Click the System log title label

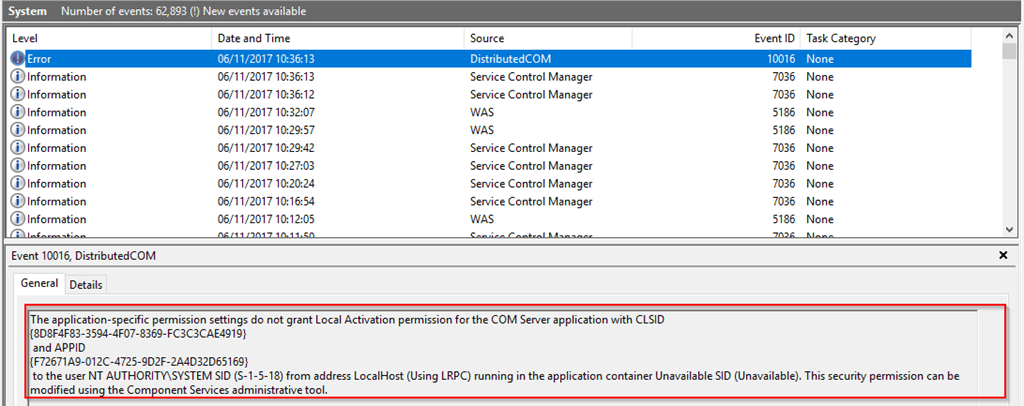click(25, 11)
